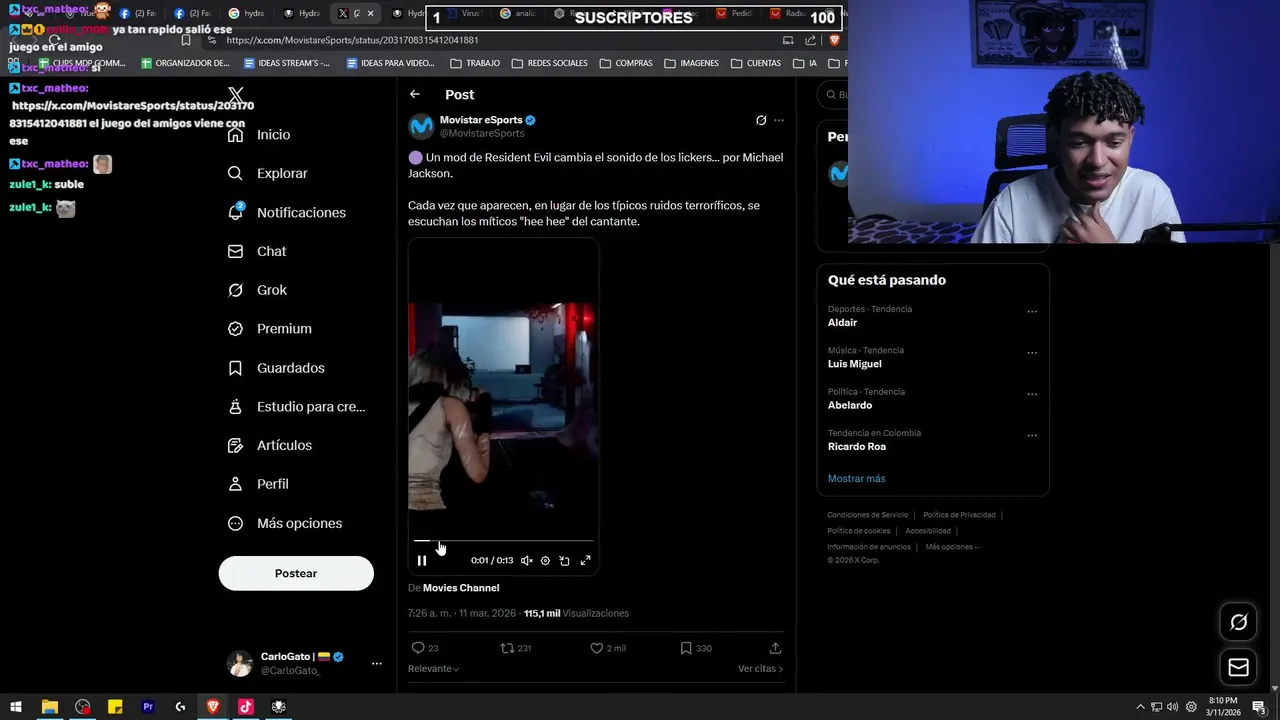1280x720 pixels.
Task: Open the Windows notification center
Action: click(x=1258, y=707)
